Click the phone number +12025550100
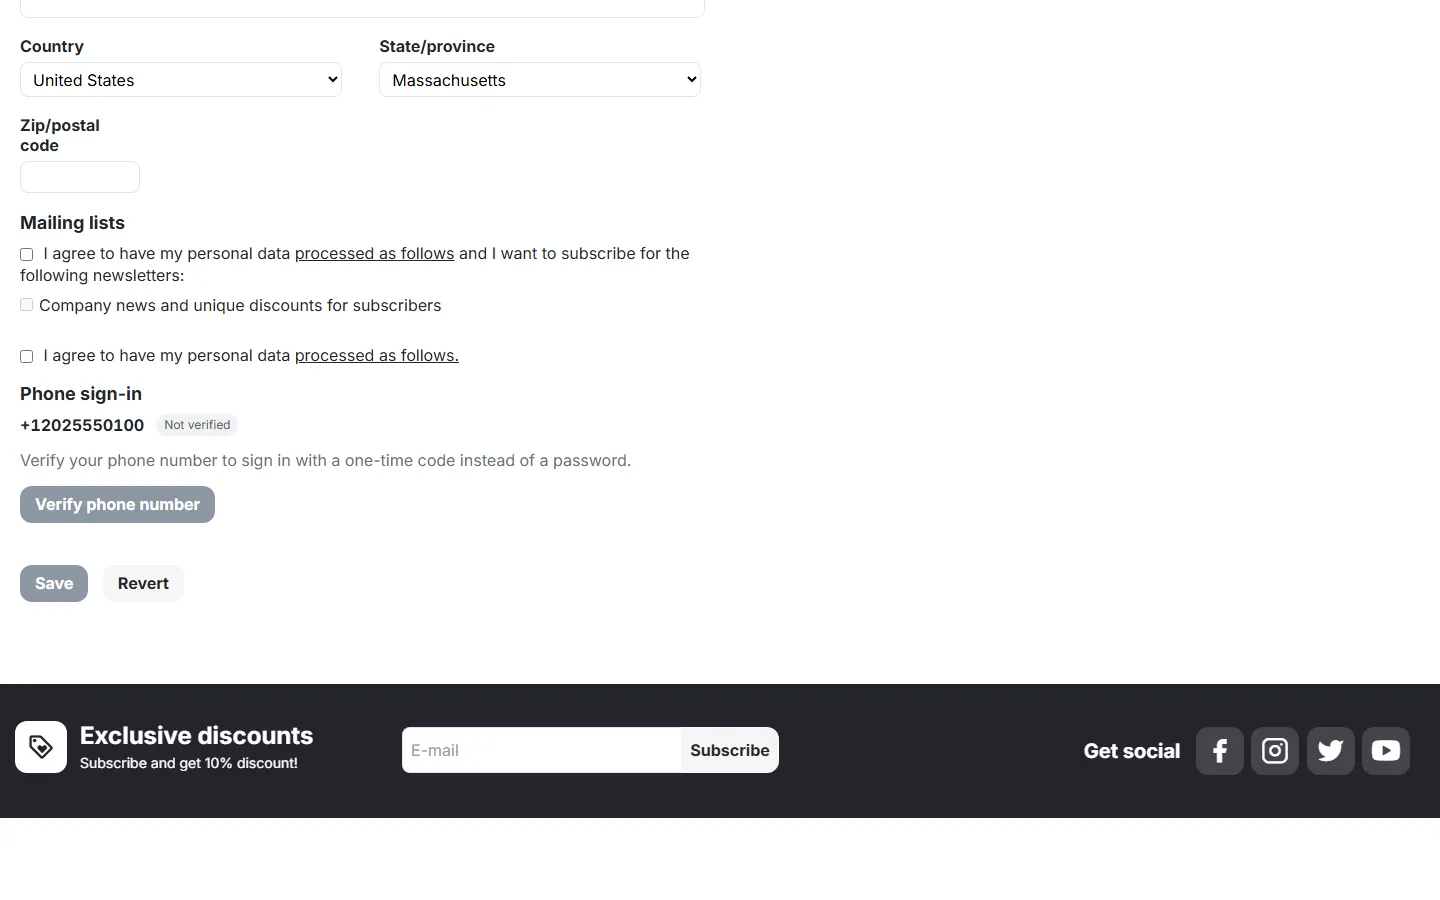The image size is (1440, 900). point(82,425)
